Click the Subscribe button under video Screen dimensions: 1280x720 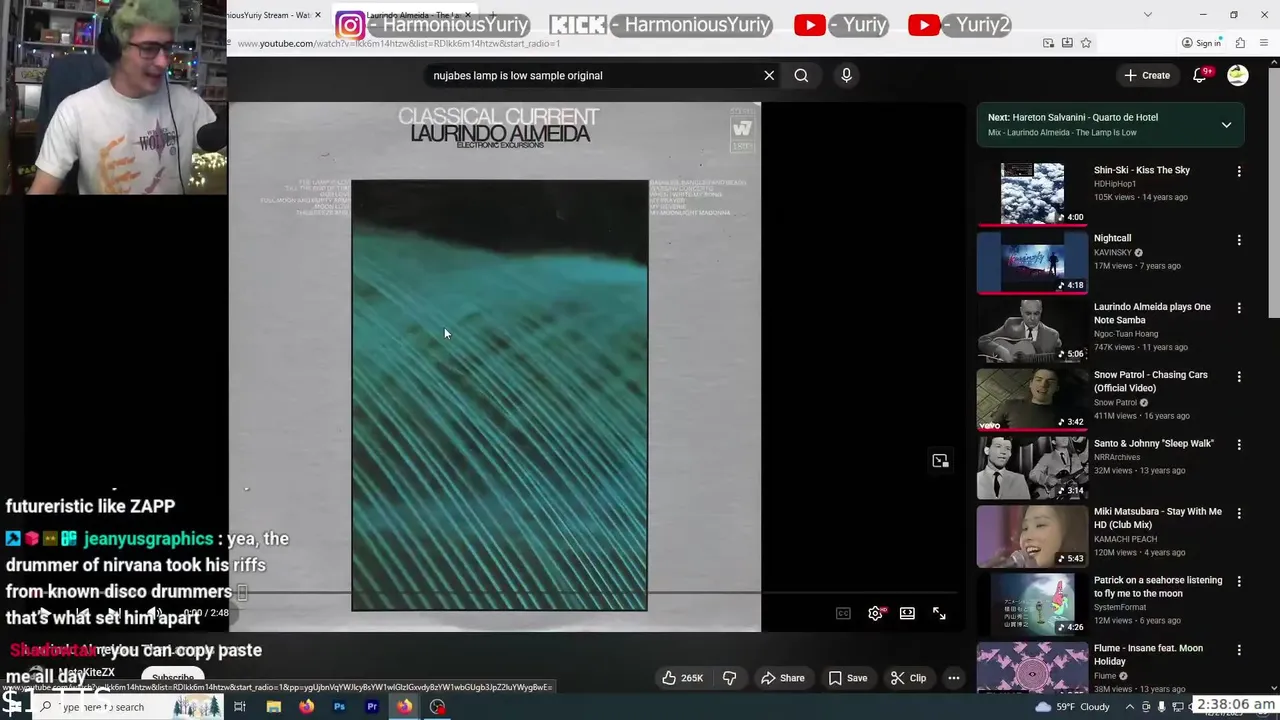[173, 677]
